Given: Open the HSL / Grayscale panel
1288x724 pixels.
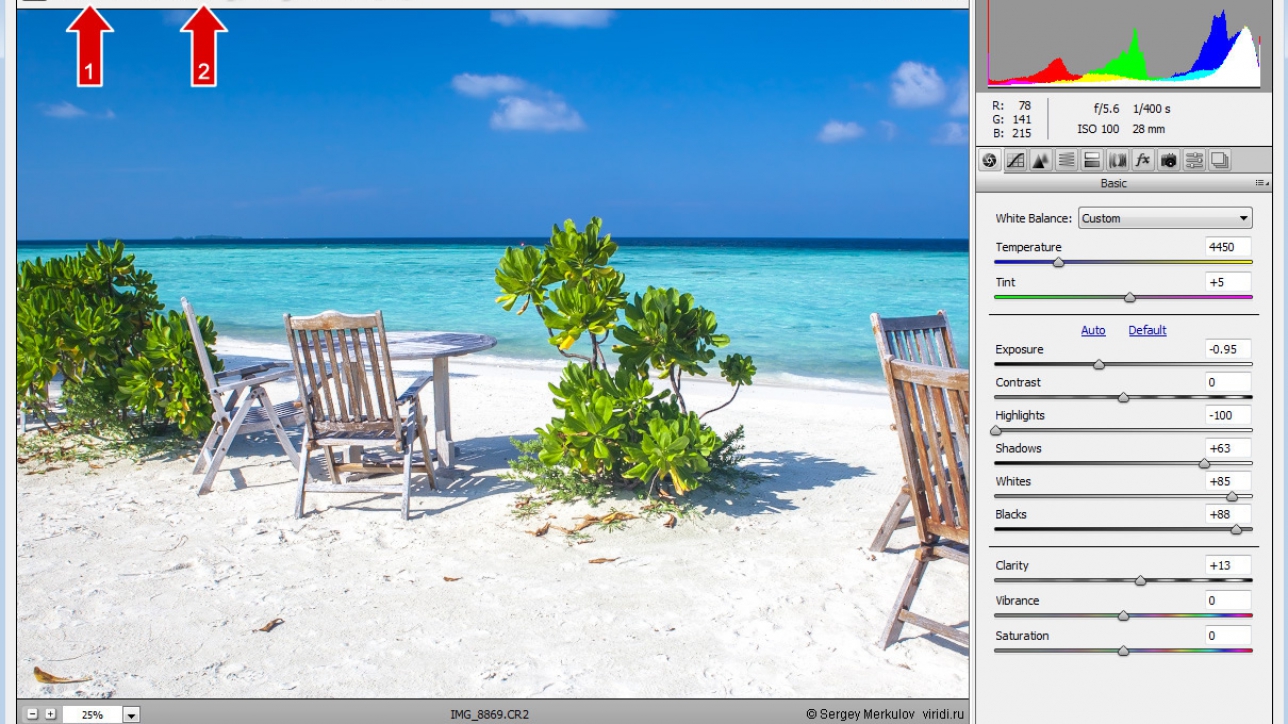Looking at the screenshot, I should click(1067, 160).
